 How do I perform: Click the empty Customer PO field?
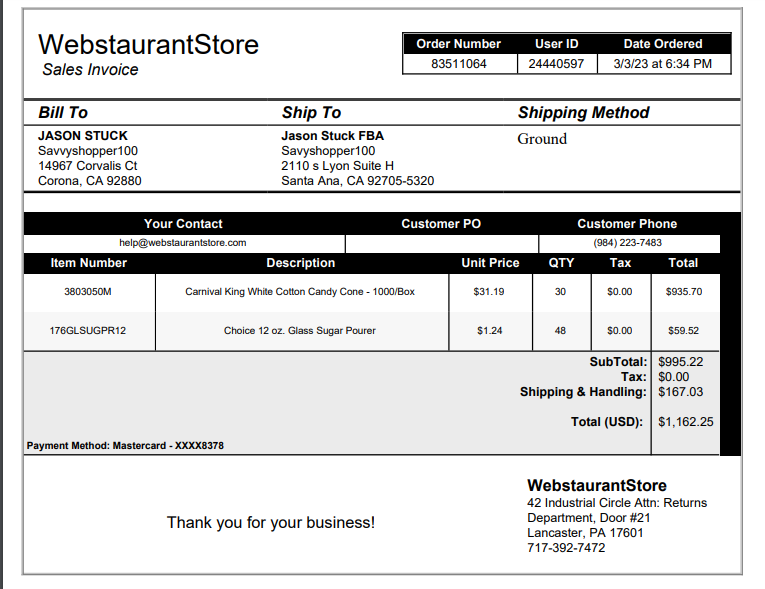(442, 244)
